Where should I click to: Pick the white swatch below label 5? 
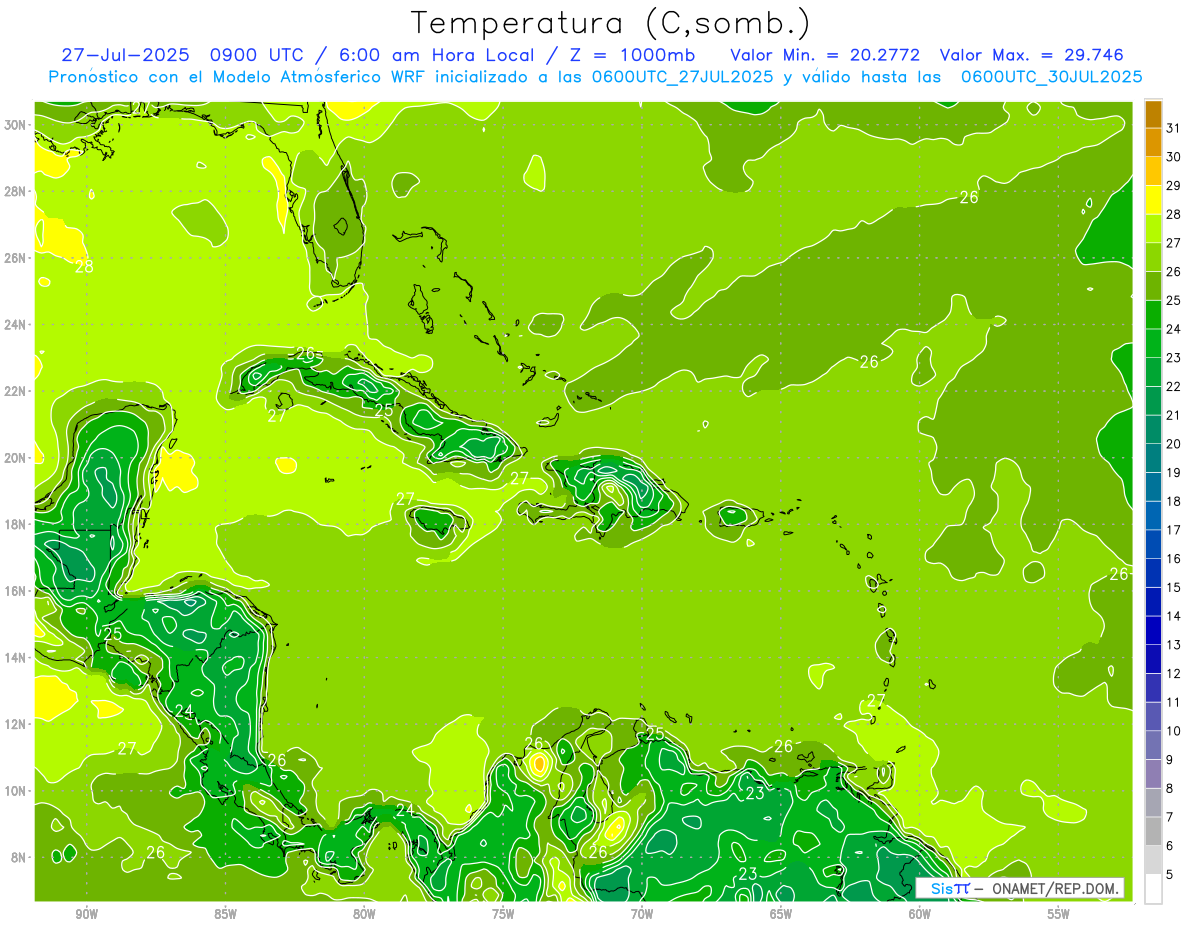[x=1153, y=889]
